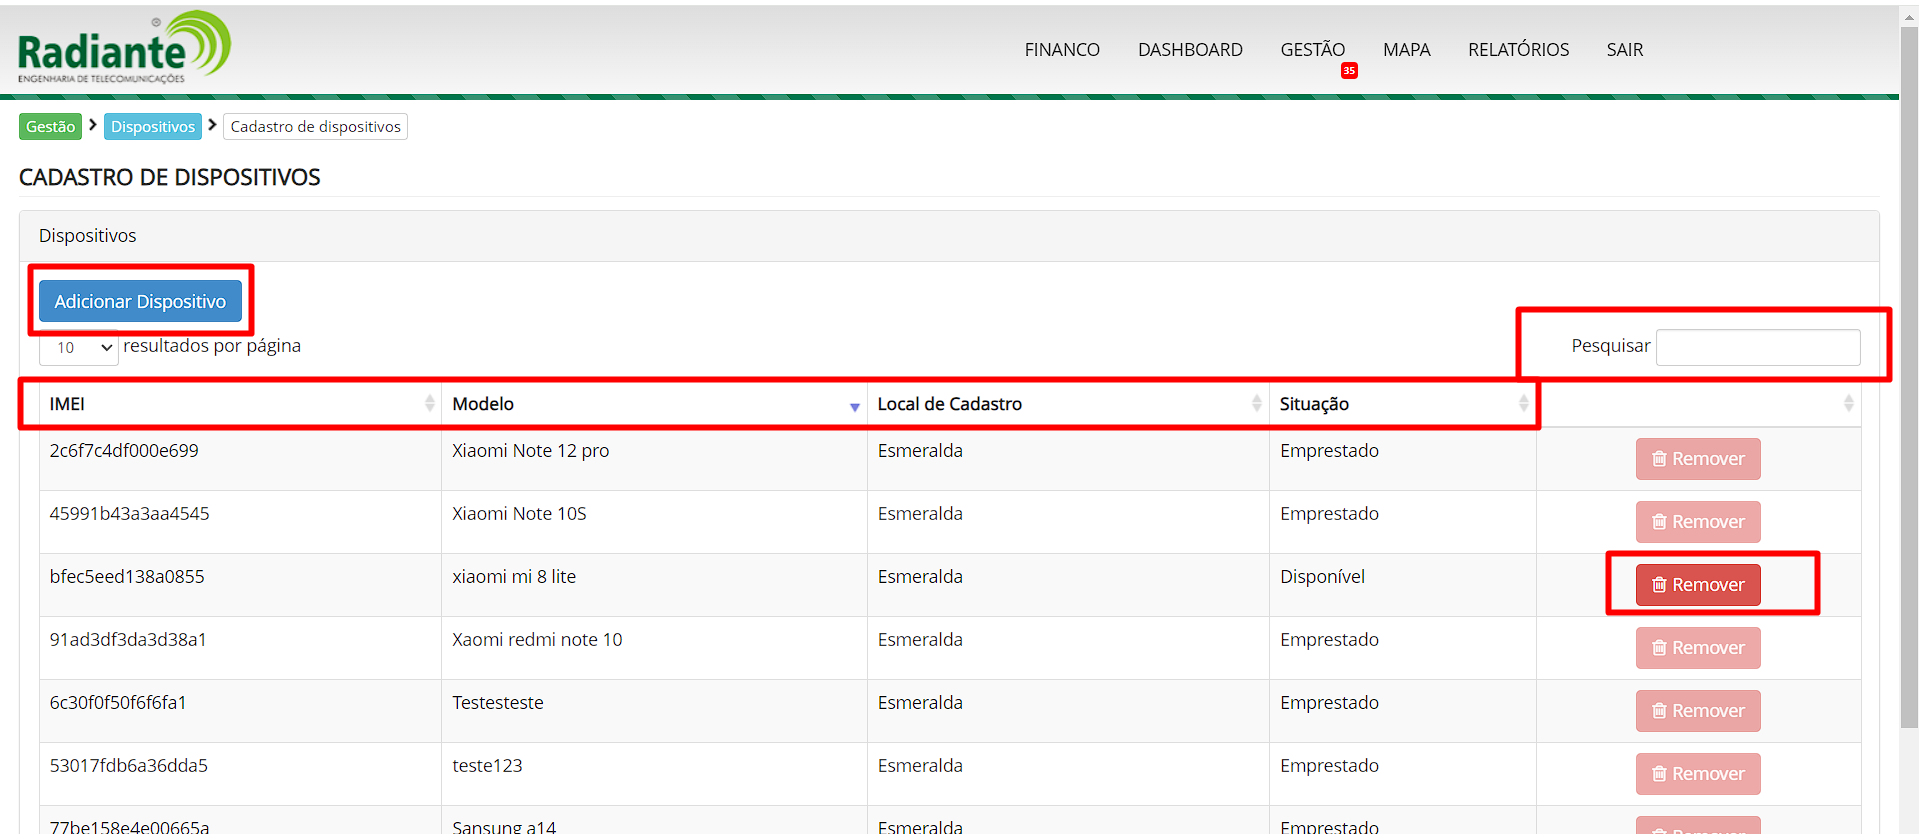Viewport: 1919px width, 834px height.
Task: Click Sair to log out
Action: point(1624,50)
